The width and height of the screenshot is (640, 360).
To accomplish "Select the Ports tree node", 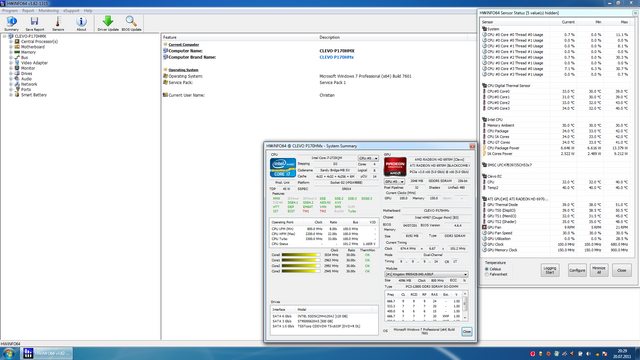I will tap(26, 89).
